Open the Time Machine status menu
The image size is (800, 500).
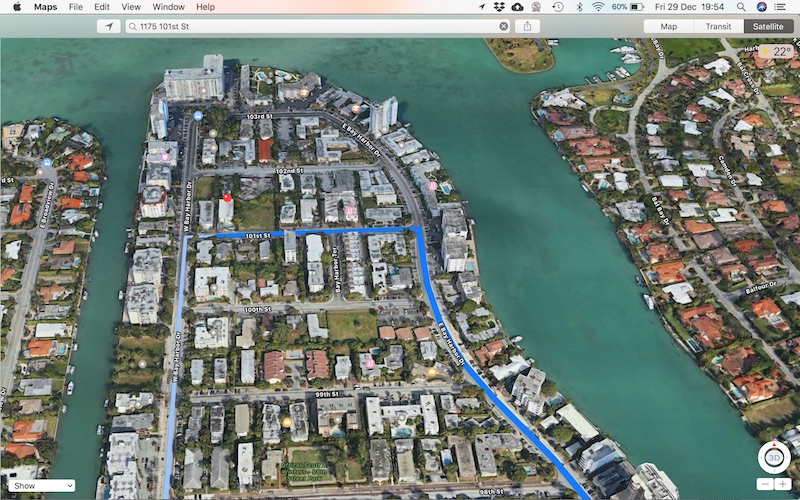pyautogui.click(x=557, y=7)
